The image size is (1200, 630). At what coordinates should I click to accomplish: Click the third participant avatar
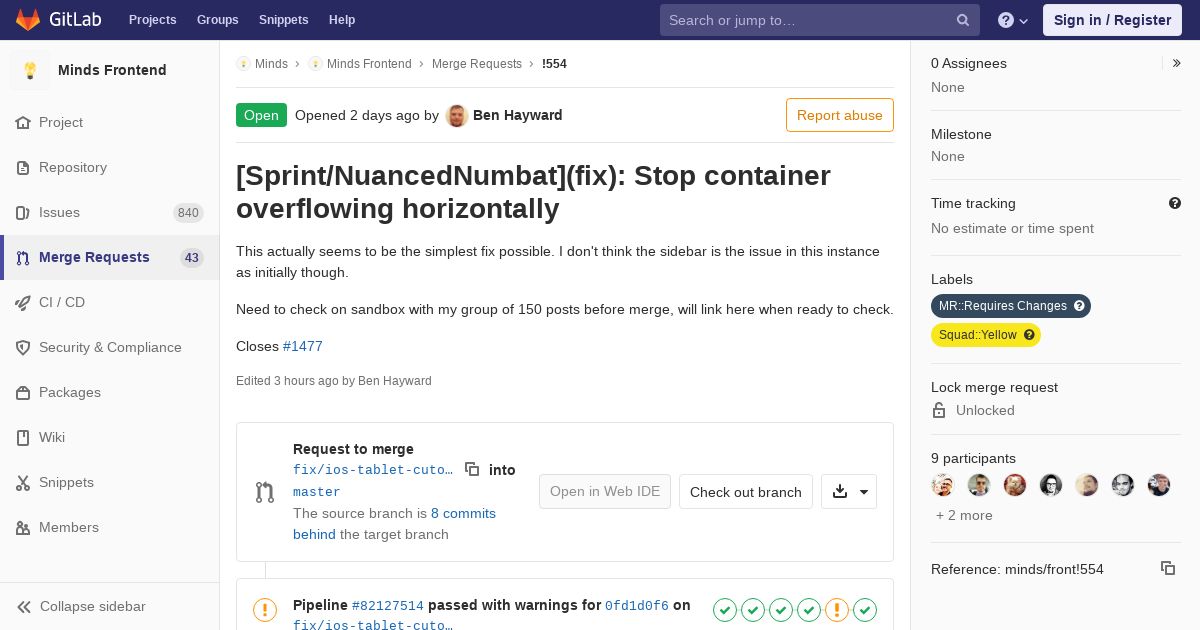1015,485
